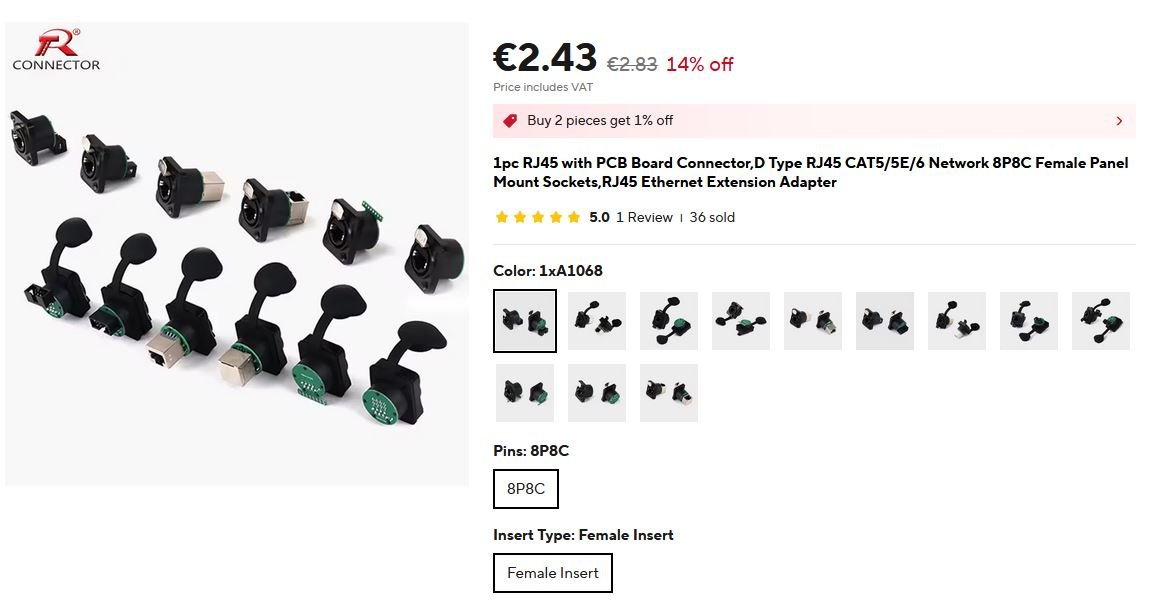Choose the eighth color variant thumbnail
The image size is (1152, 610).
click(x=1029, y=321)
